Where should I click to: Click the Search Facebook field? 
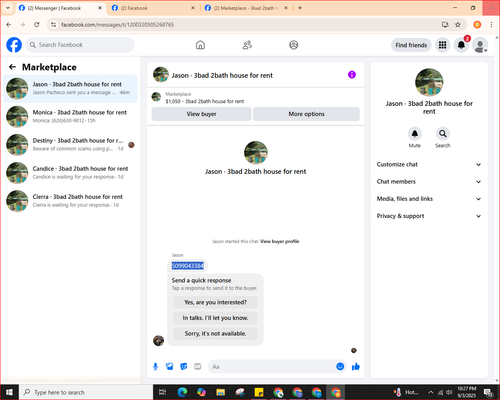[80, 45]
